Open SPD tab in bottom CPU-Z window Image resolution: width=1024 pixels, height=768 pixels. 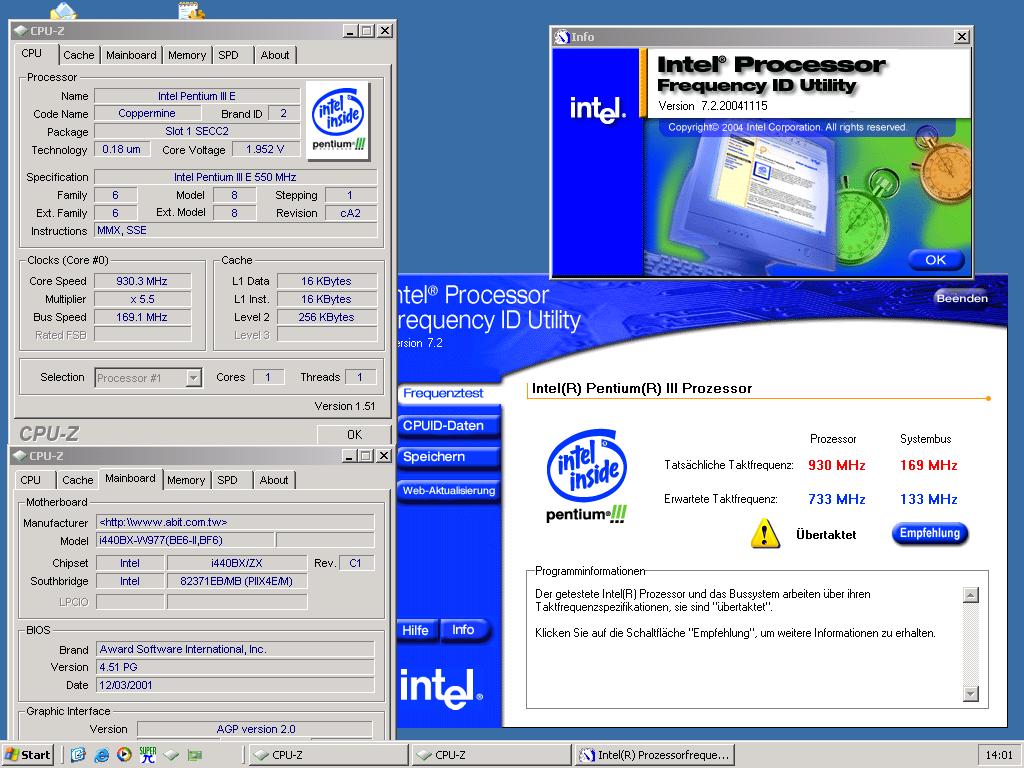227,480
